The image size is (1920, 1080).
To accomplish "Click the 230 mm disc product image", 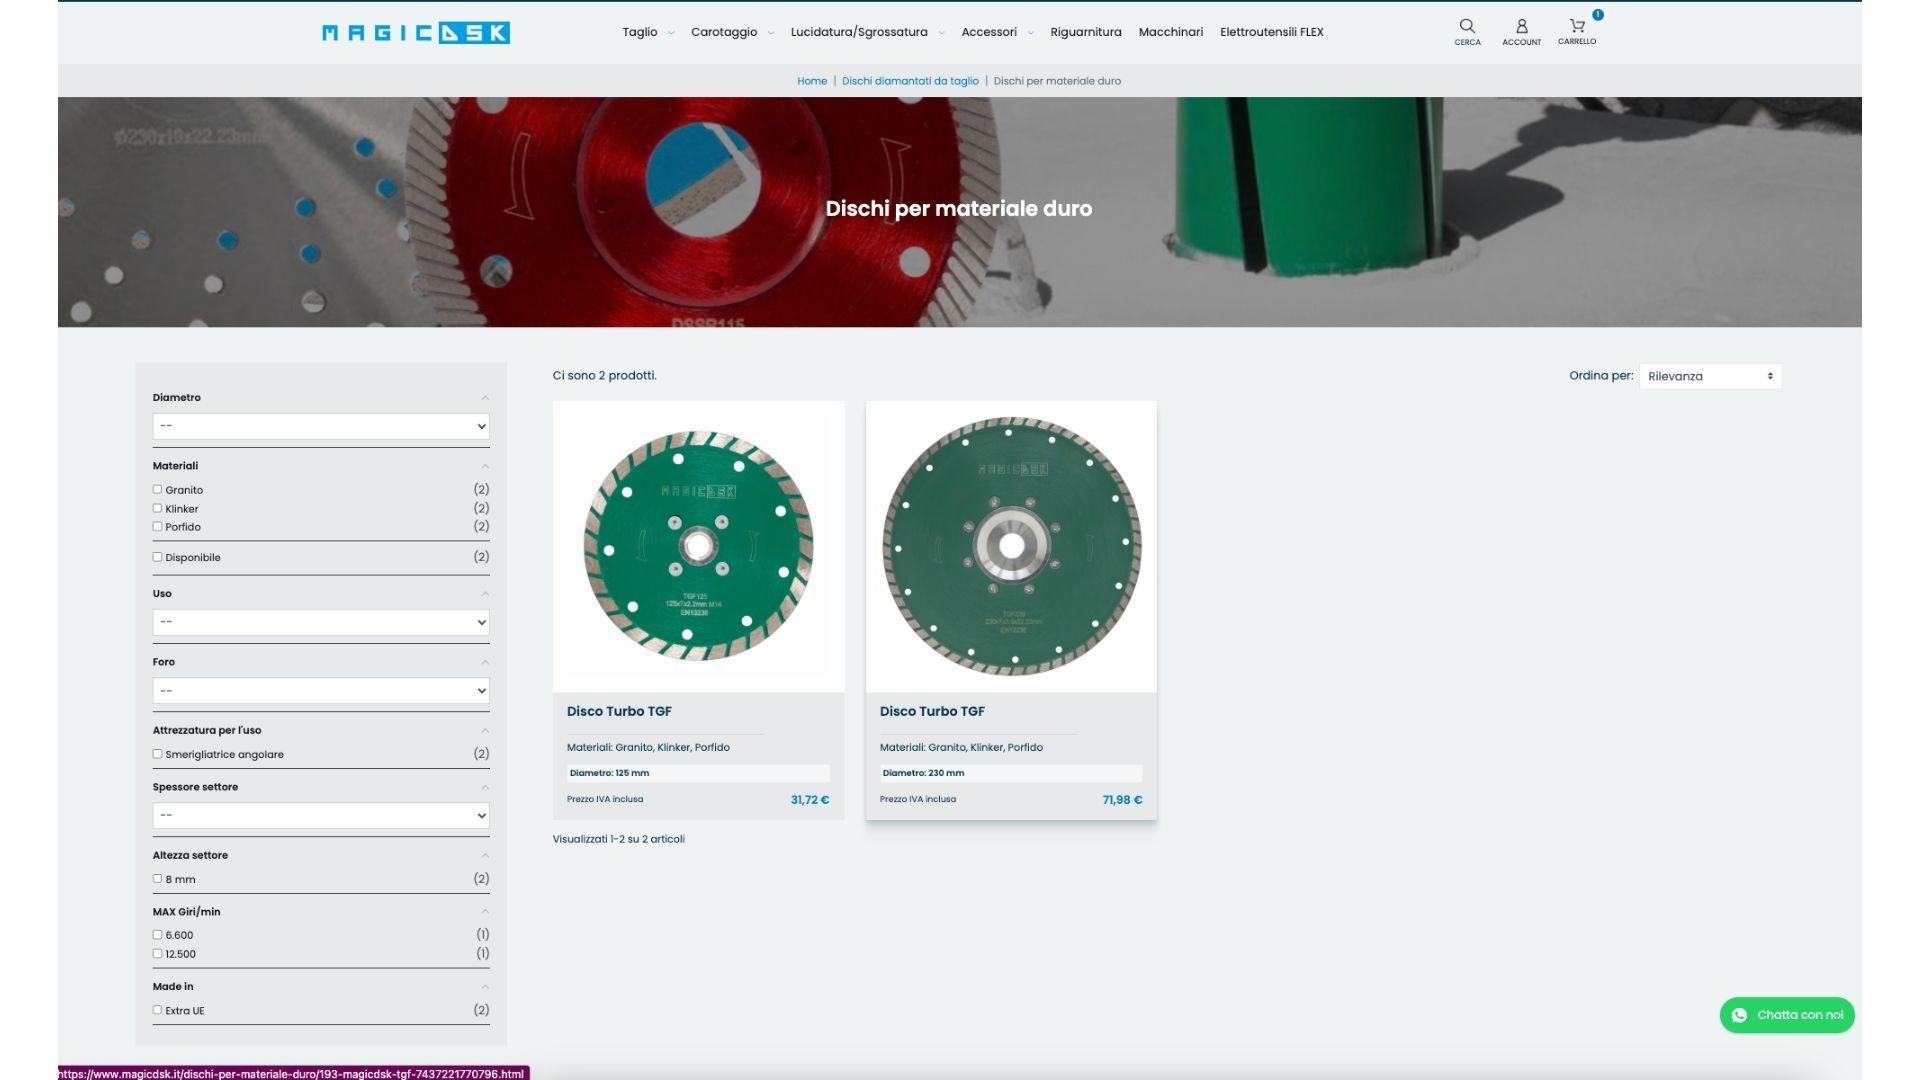I will (1011, 546).
